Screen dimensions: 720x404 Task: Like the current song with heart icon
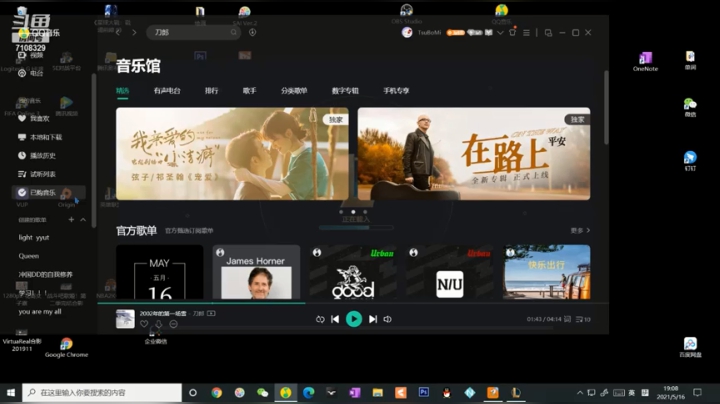pos(144,324)
